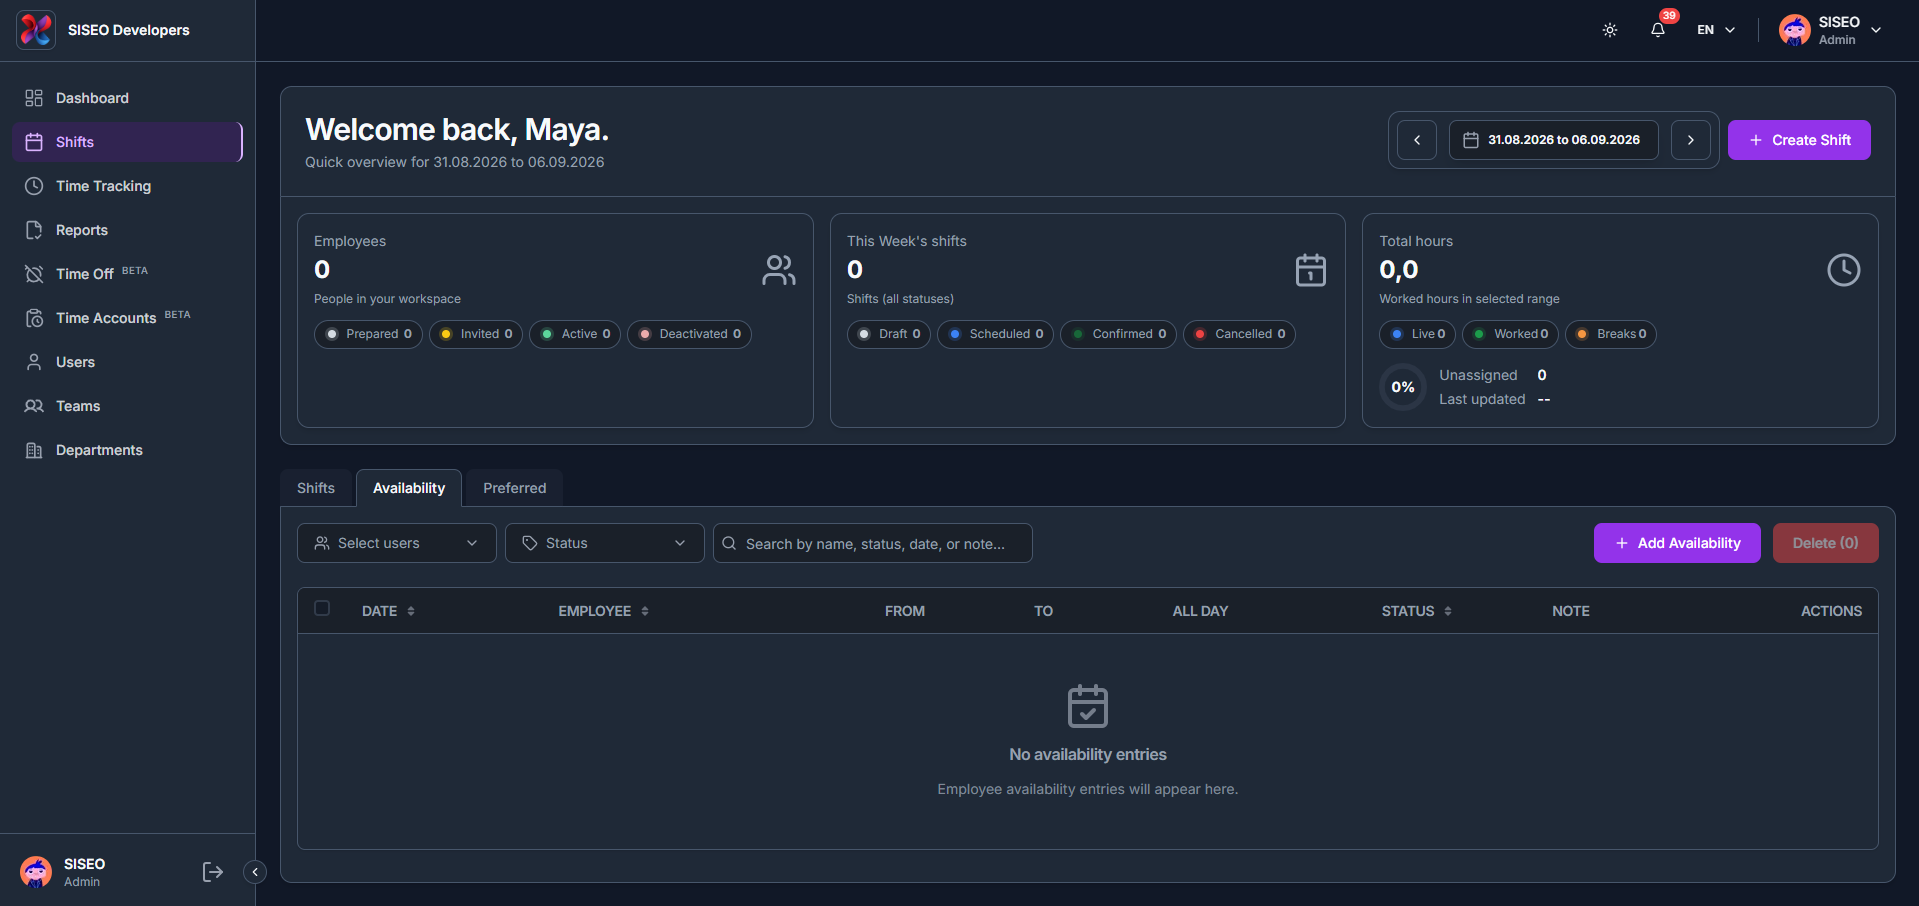Go to previous week with left arrow
The image size is (1919, 906).
tap(1417, 140)
